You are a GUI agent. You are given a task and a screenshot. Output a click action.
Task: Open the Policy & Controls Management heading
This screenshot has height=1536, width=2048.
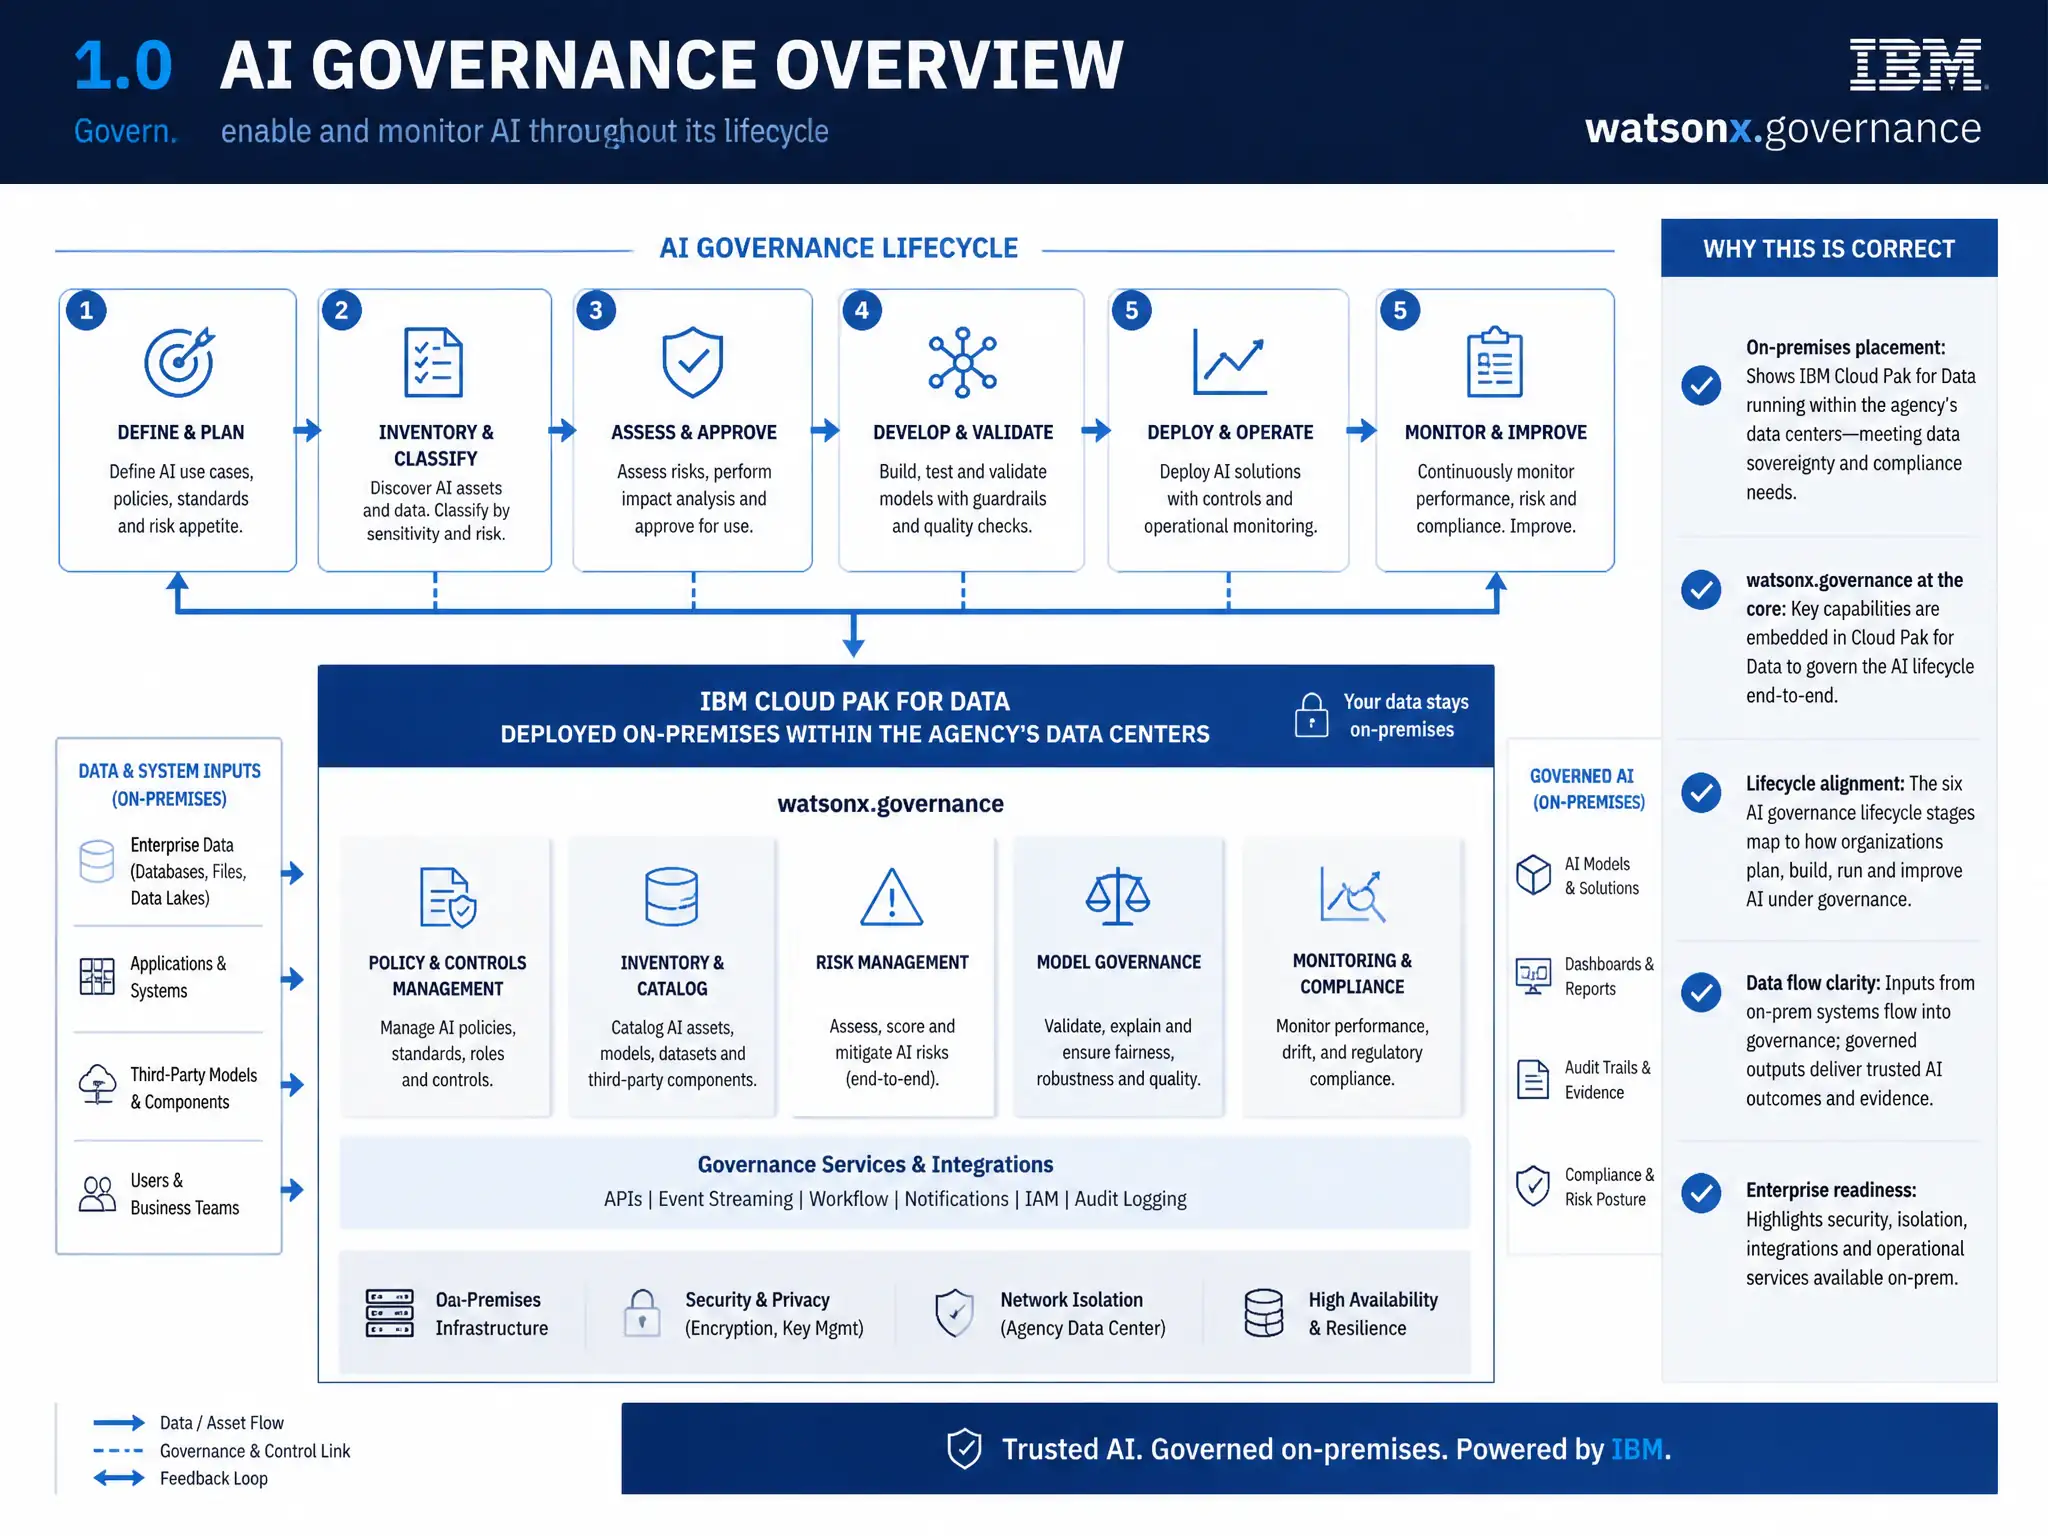pyautogui.click(x=447, y=975)
